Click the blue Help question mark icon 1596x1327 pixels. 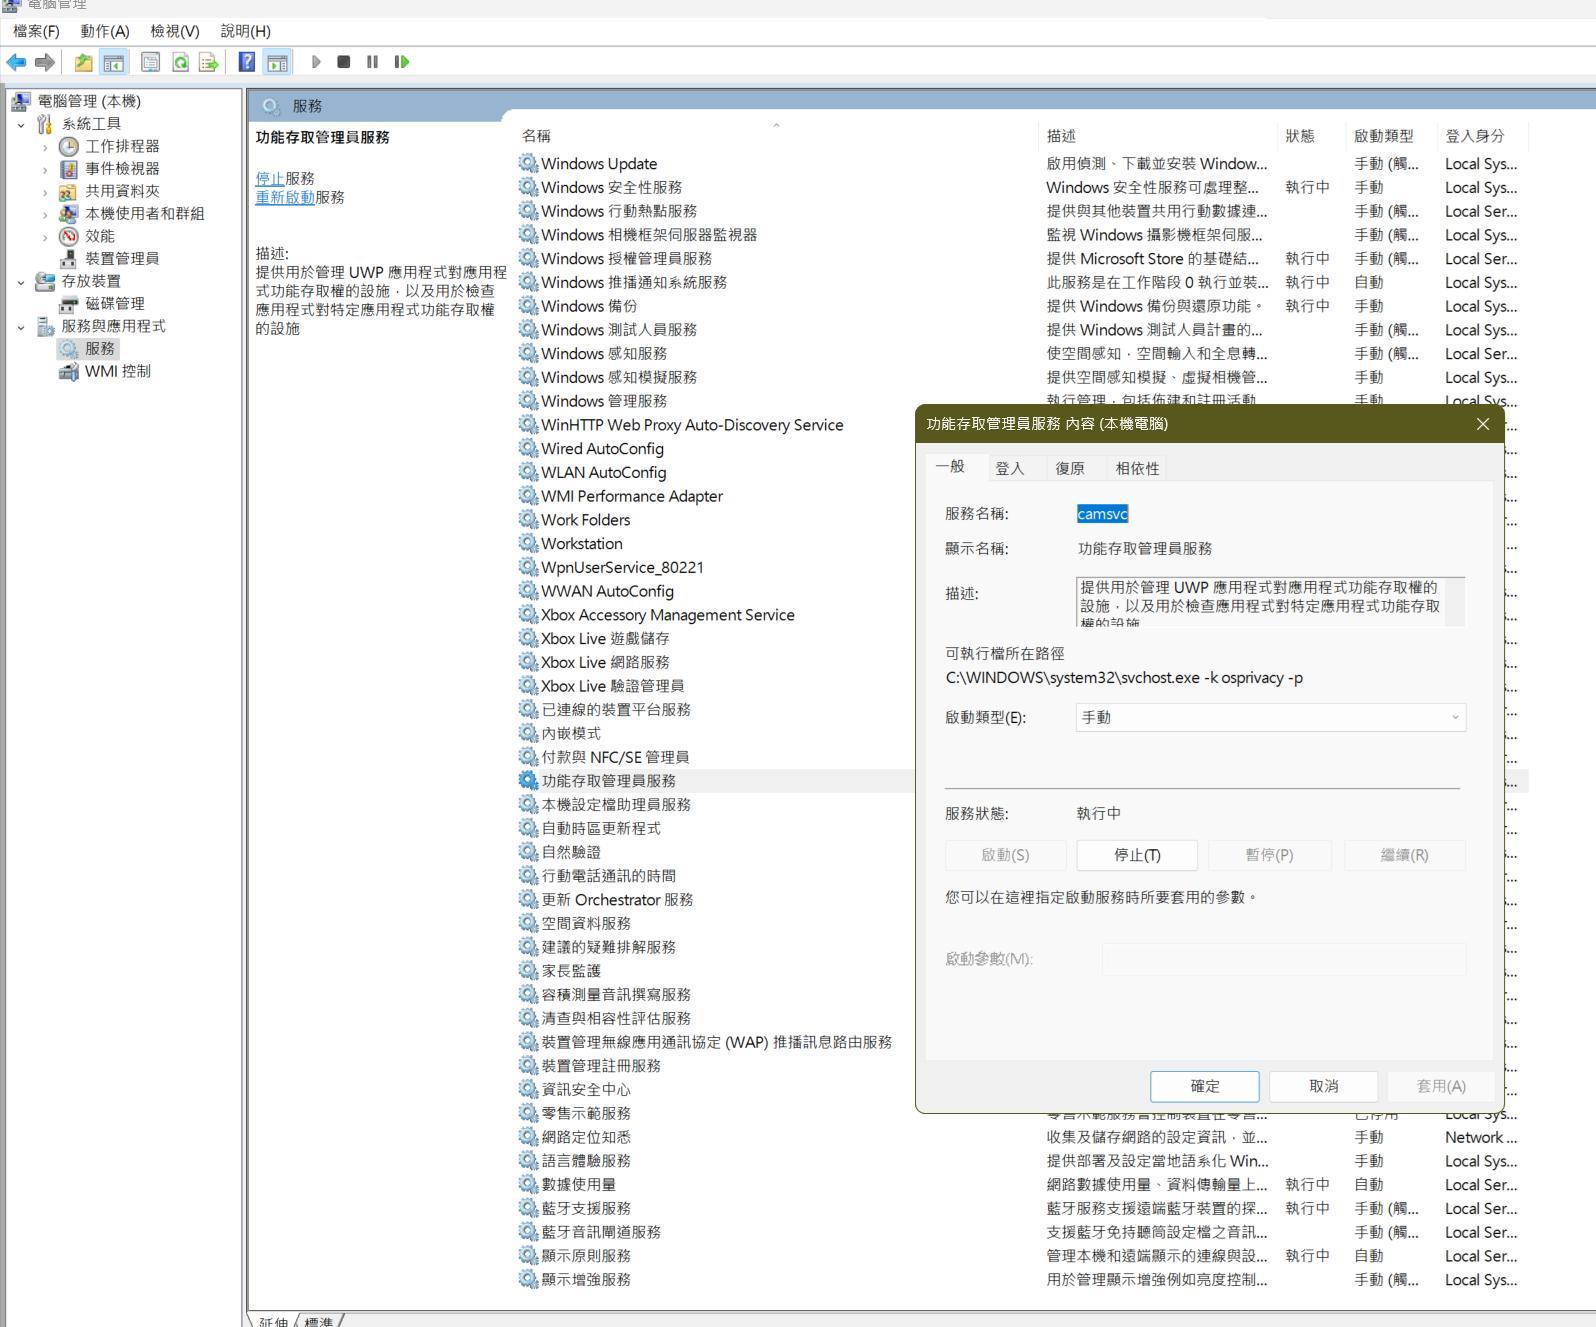(246, 62)
